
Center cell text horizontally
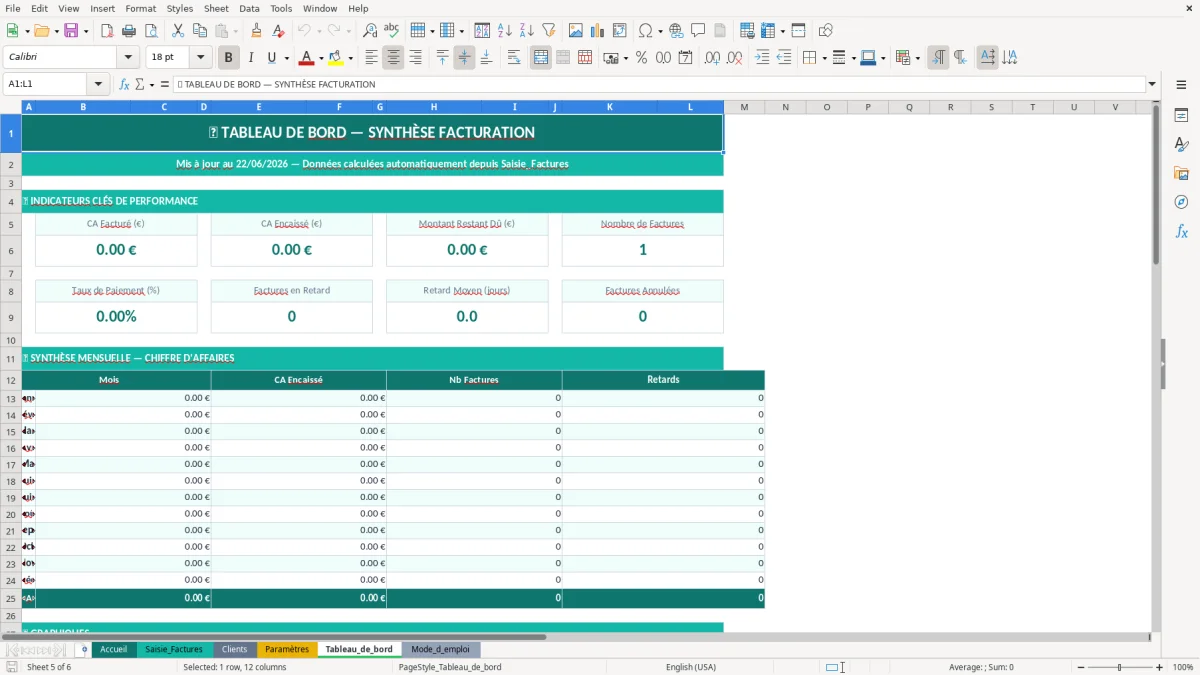(393, 58)
